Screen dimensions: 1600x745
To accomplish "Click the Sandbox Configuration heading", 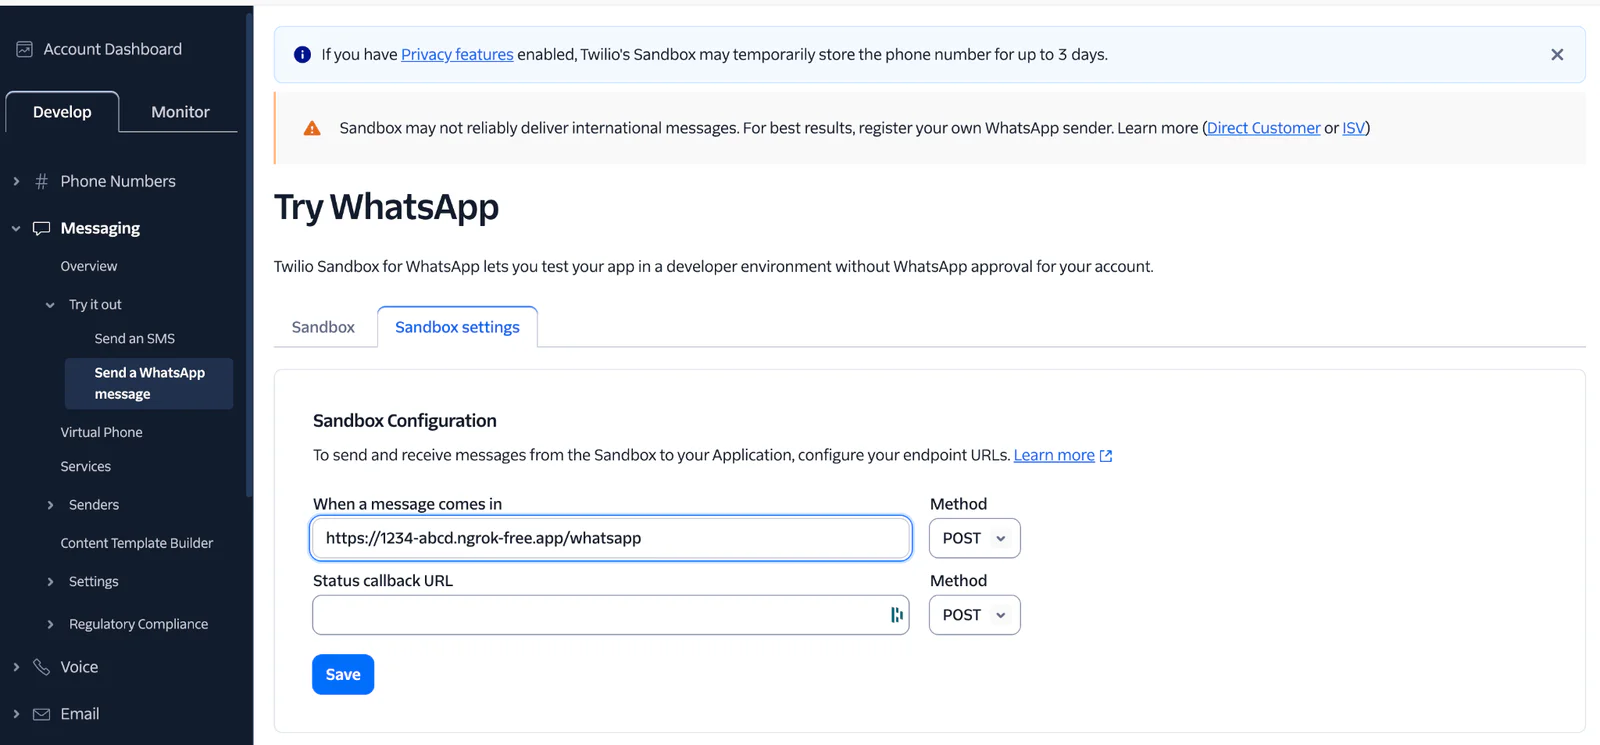I will 404,421.
